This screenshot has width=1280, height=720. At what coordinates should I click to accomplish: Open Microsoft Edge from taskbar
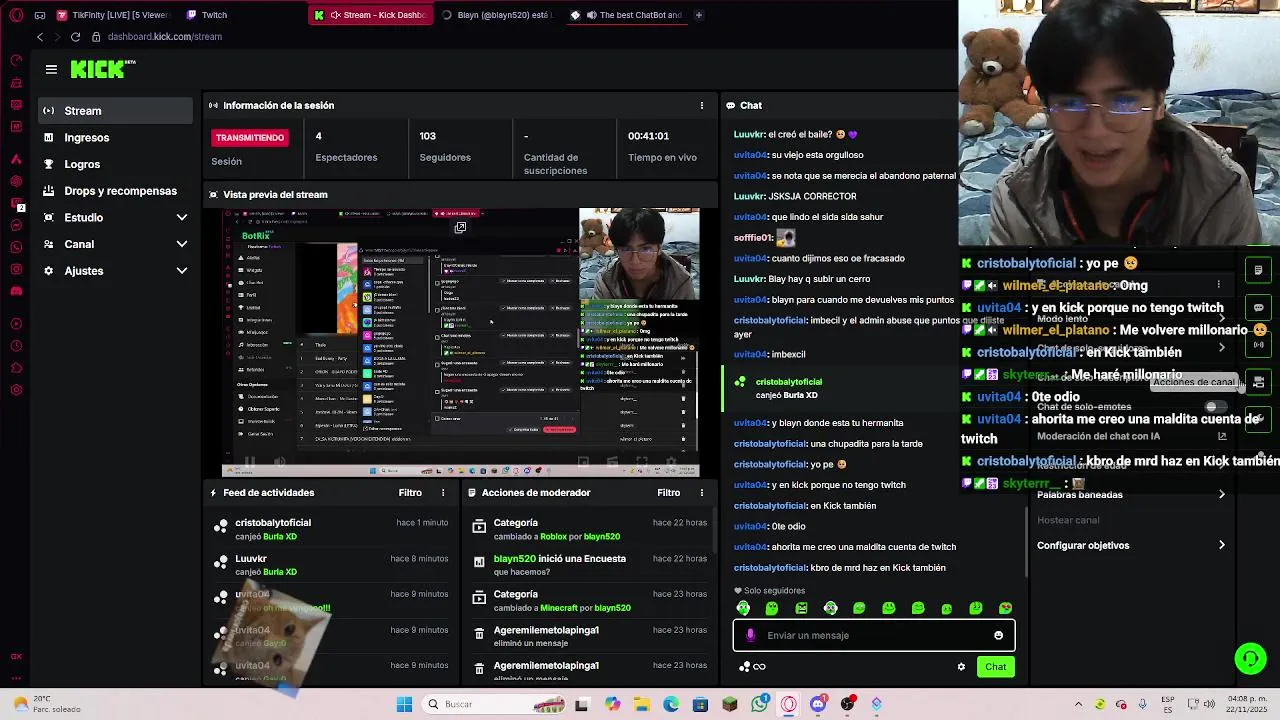[671, 704]
